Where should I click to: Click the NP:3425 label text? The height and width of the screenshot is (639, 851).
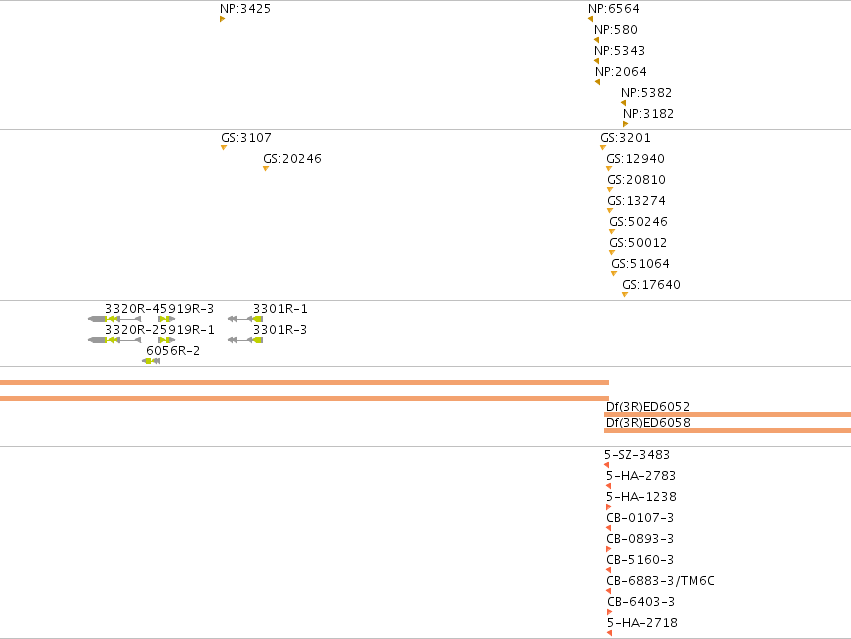[245, 9]
